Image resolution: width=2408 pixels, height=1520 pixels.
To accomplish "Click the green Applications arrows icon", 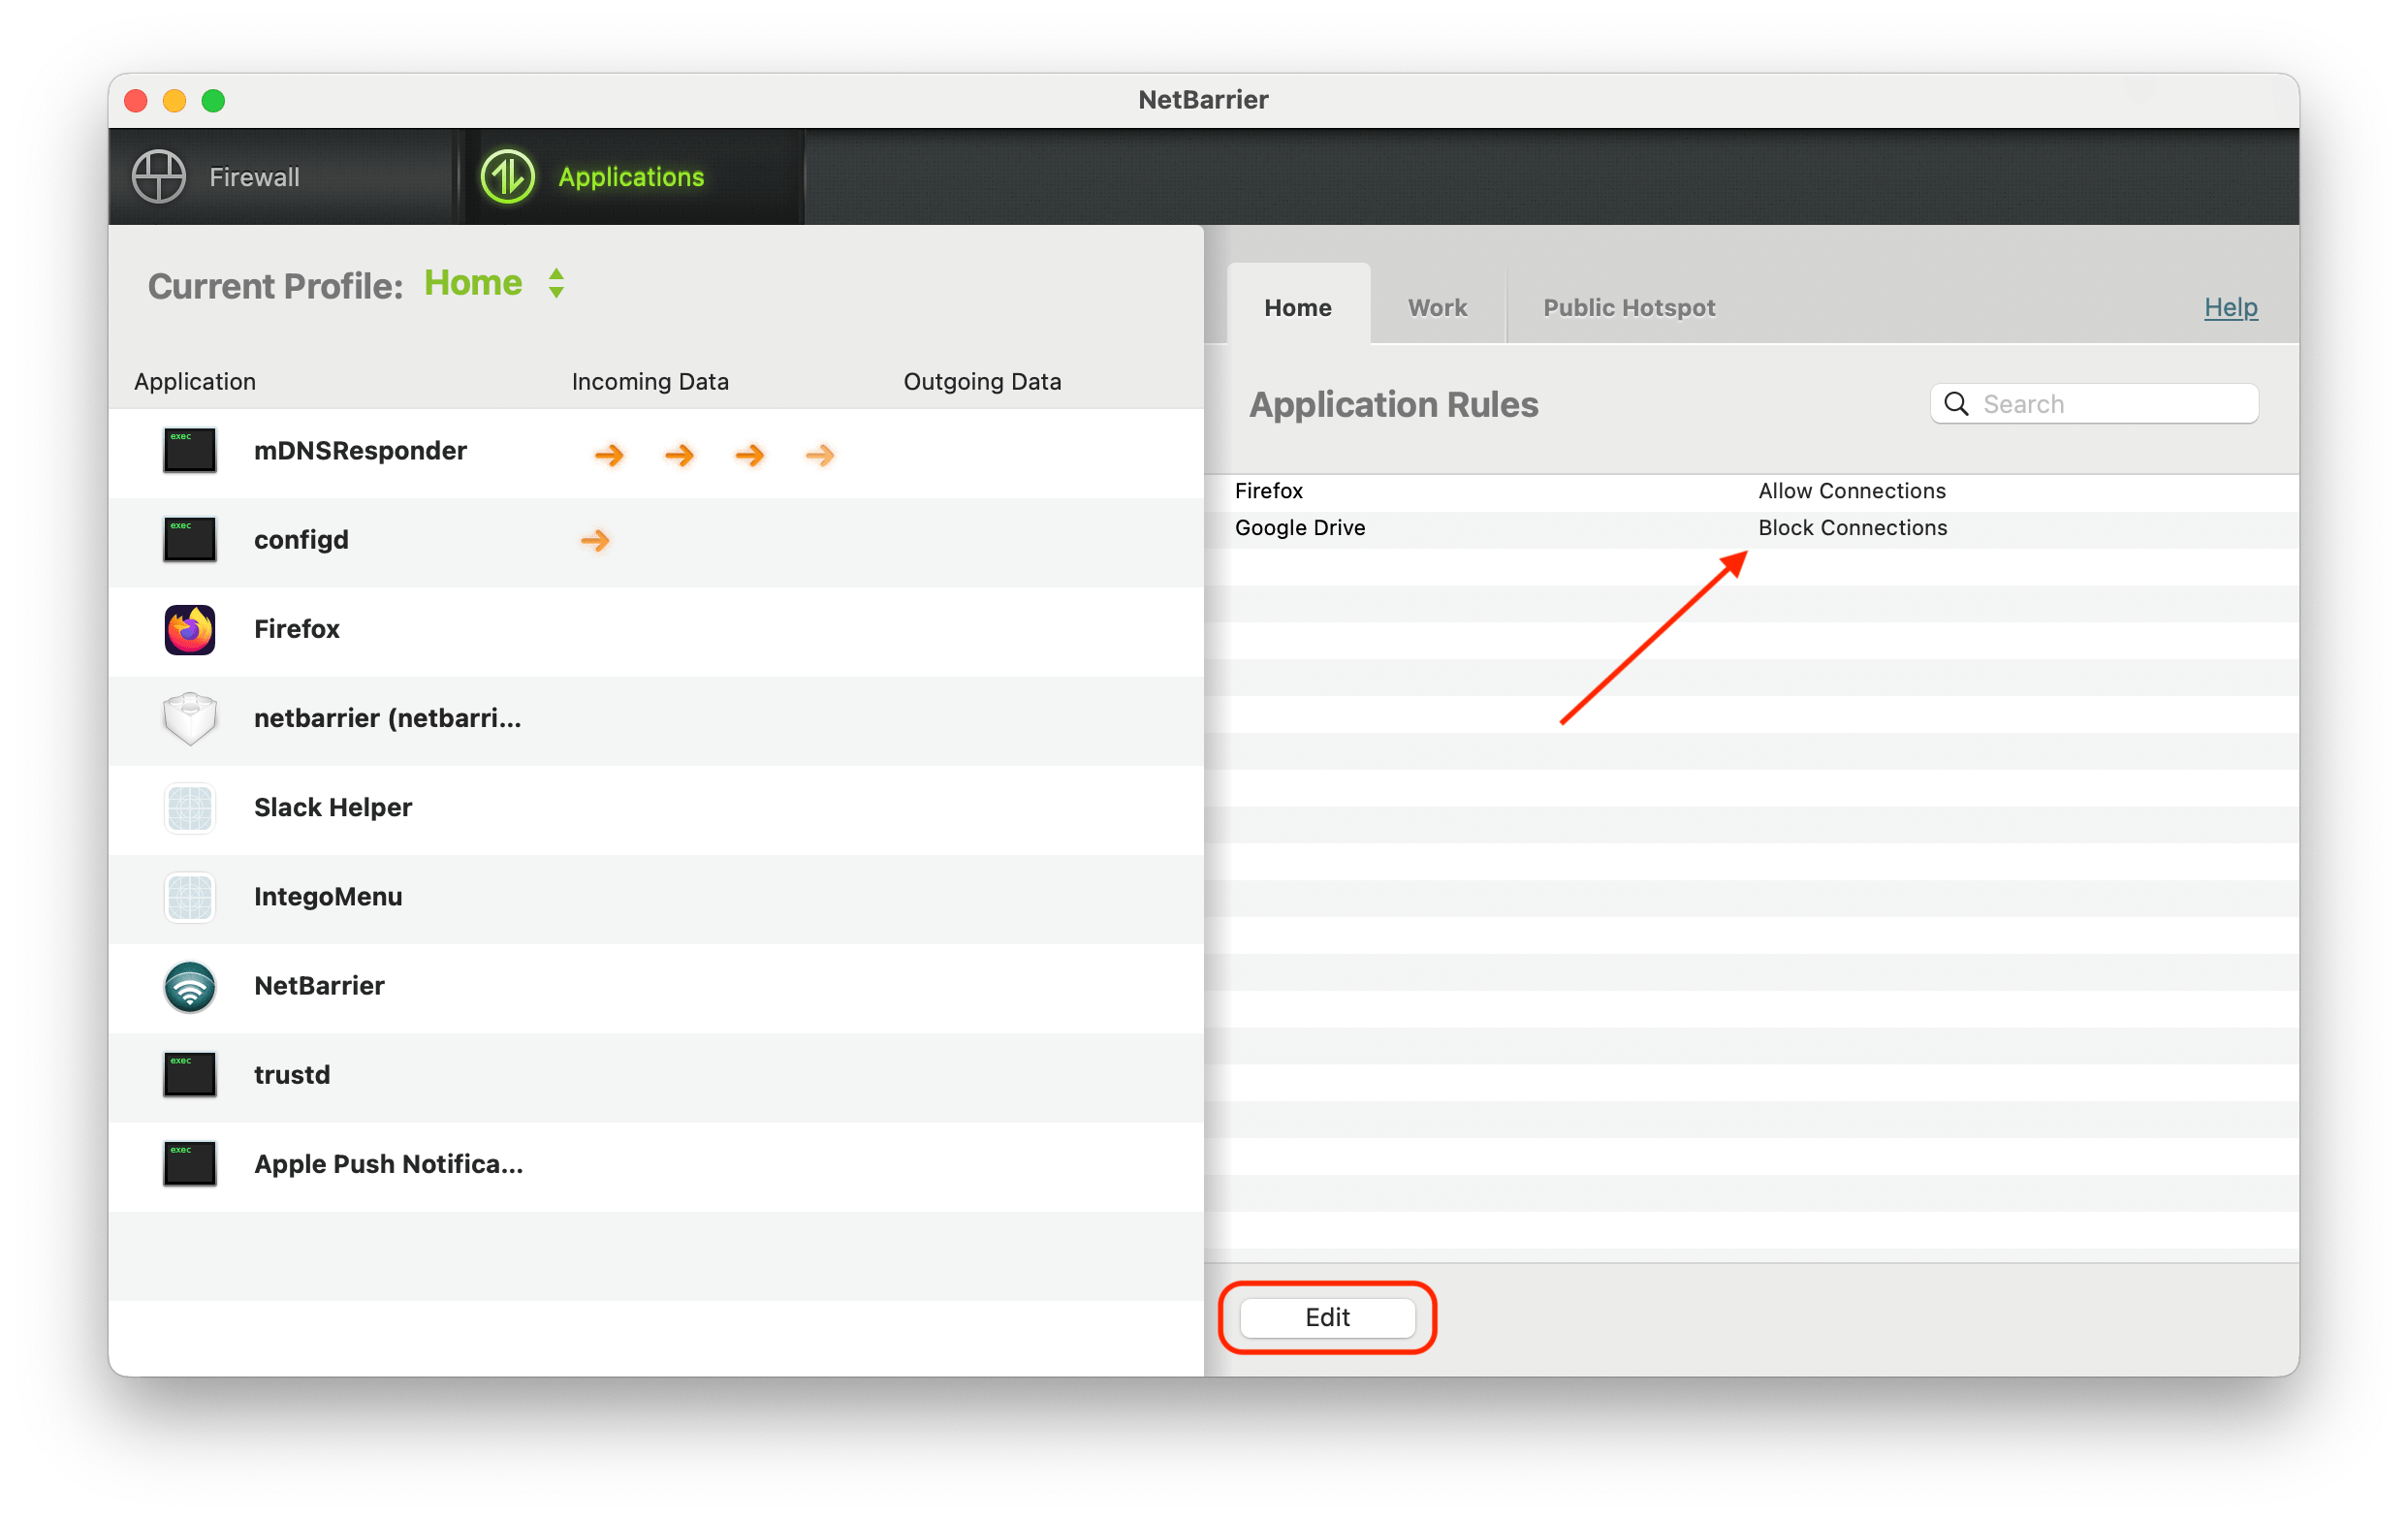I will point(508,176).
